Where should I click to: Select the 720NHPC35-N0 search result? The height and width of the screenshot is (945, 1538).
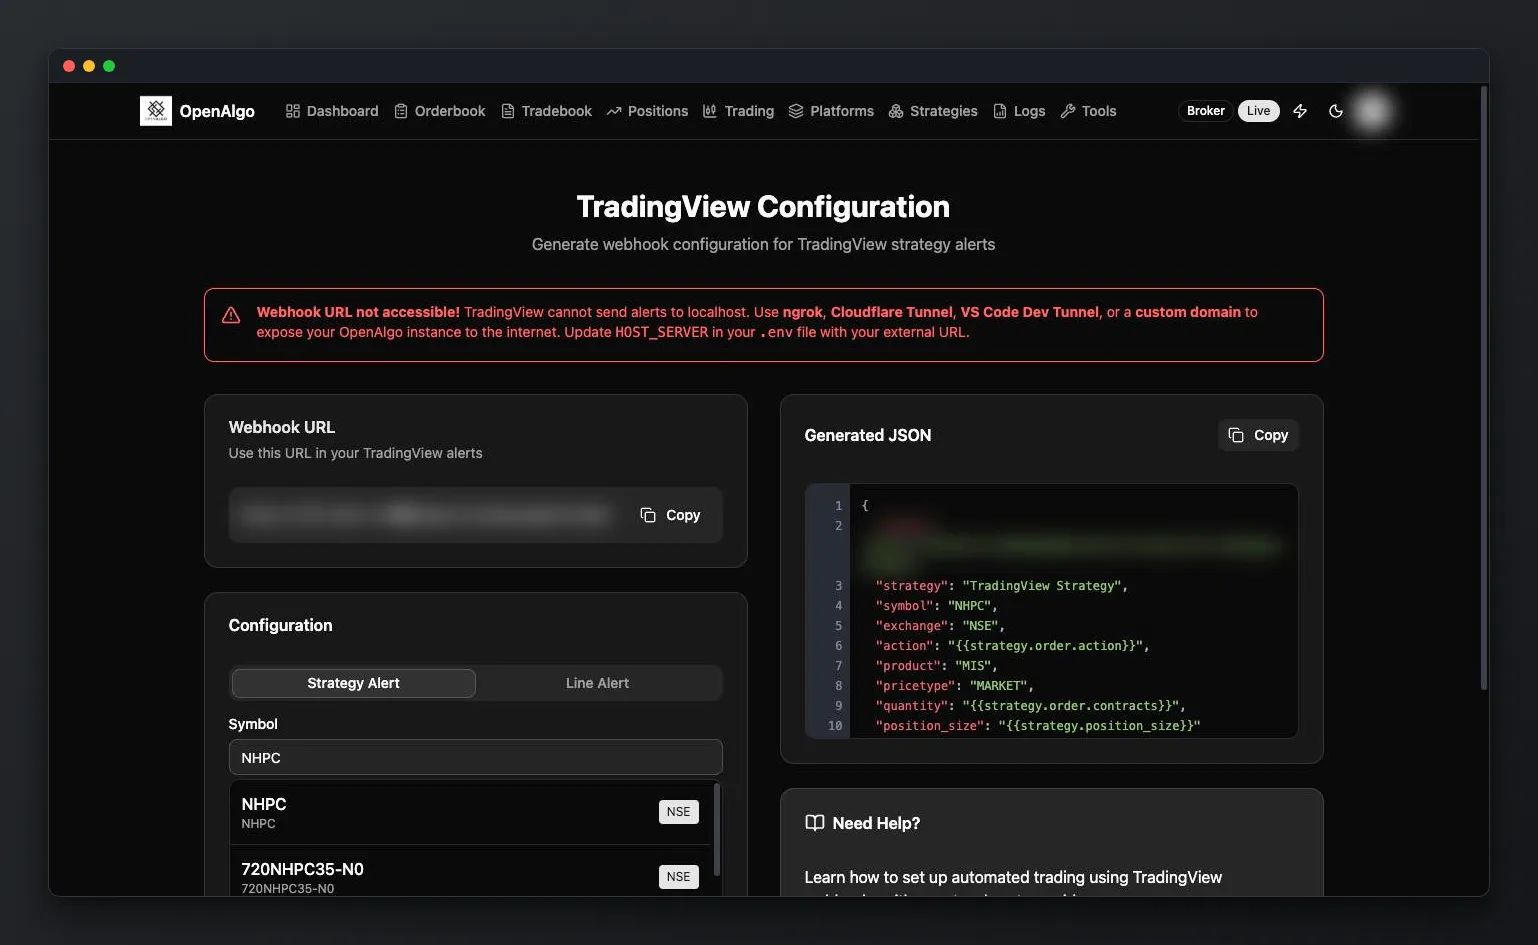470,872
